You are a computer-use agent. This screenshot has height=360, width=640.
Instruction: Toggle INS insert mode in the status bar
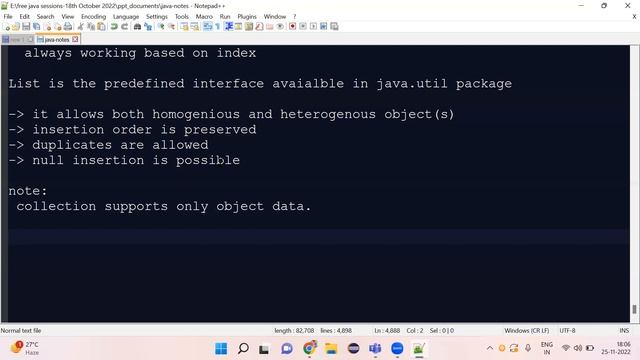(x=624, y=330)
